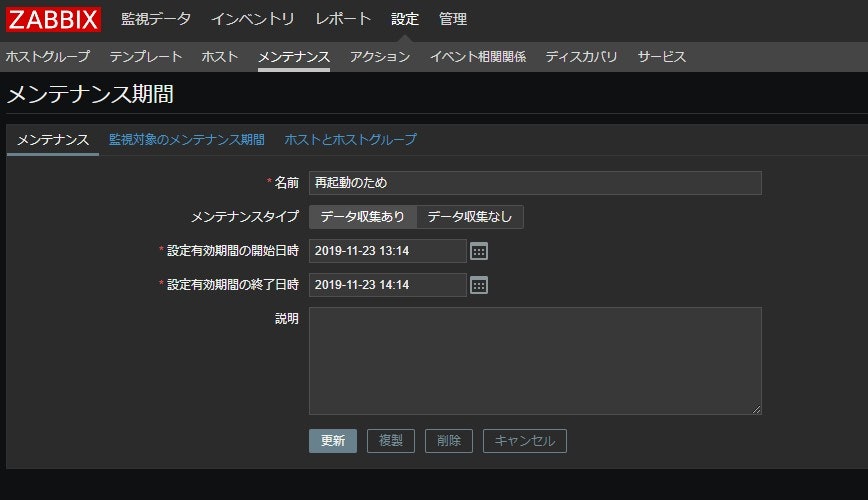Open the レポート menu
The width and height of the screenshot is (868, 500).
pyautogui.click(x=343, y=19)
